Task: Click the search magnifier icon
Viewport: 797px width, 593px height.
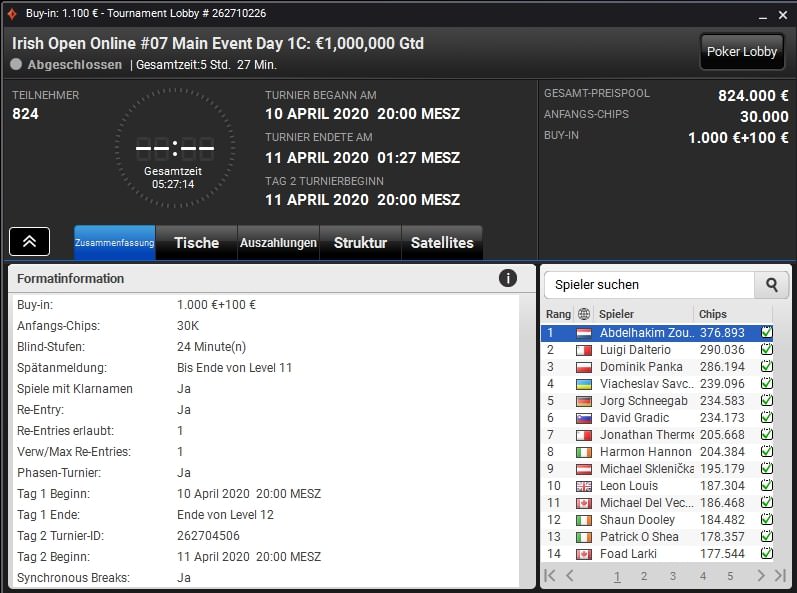Action: 771,285
